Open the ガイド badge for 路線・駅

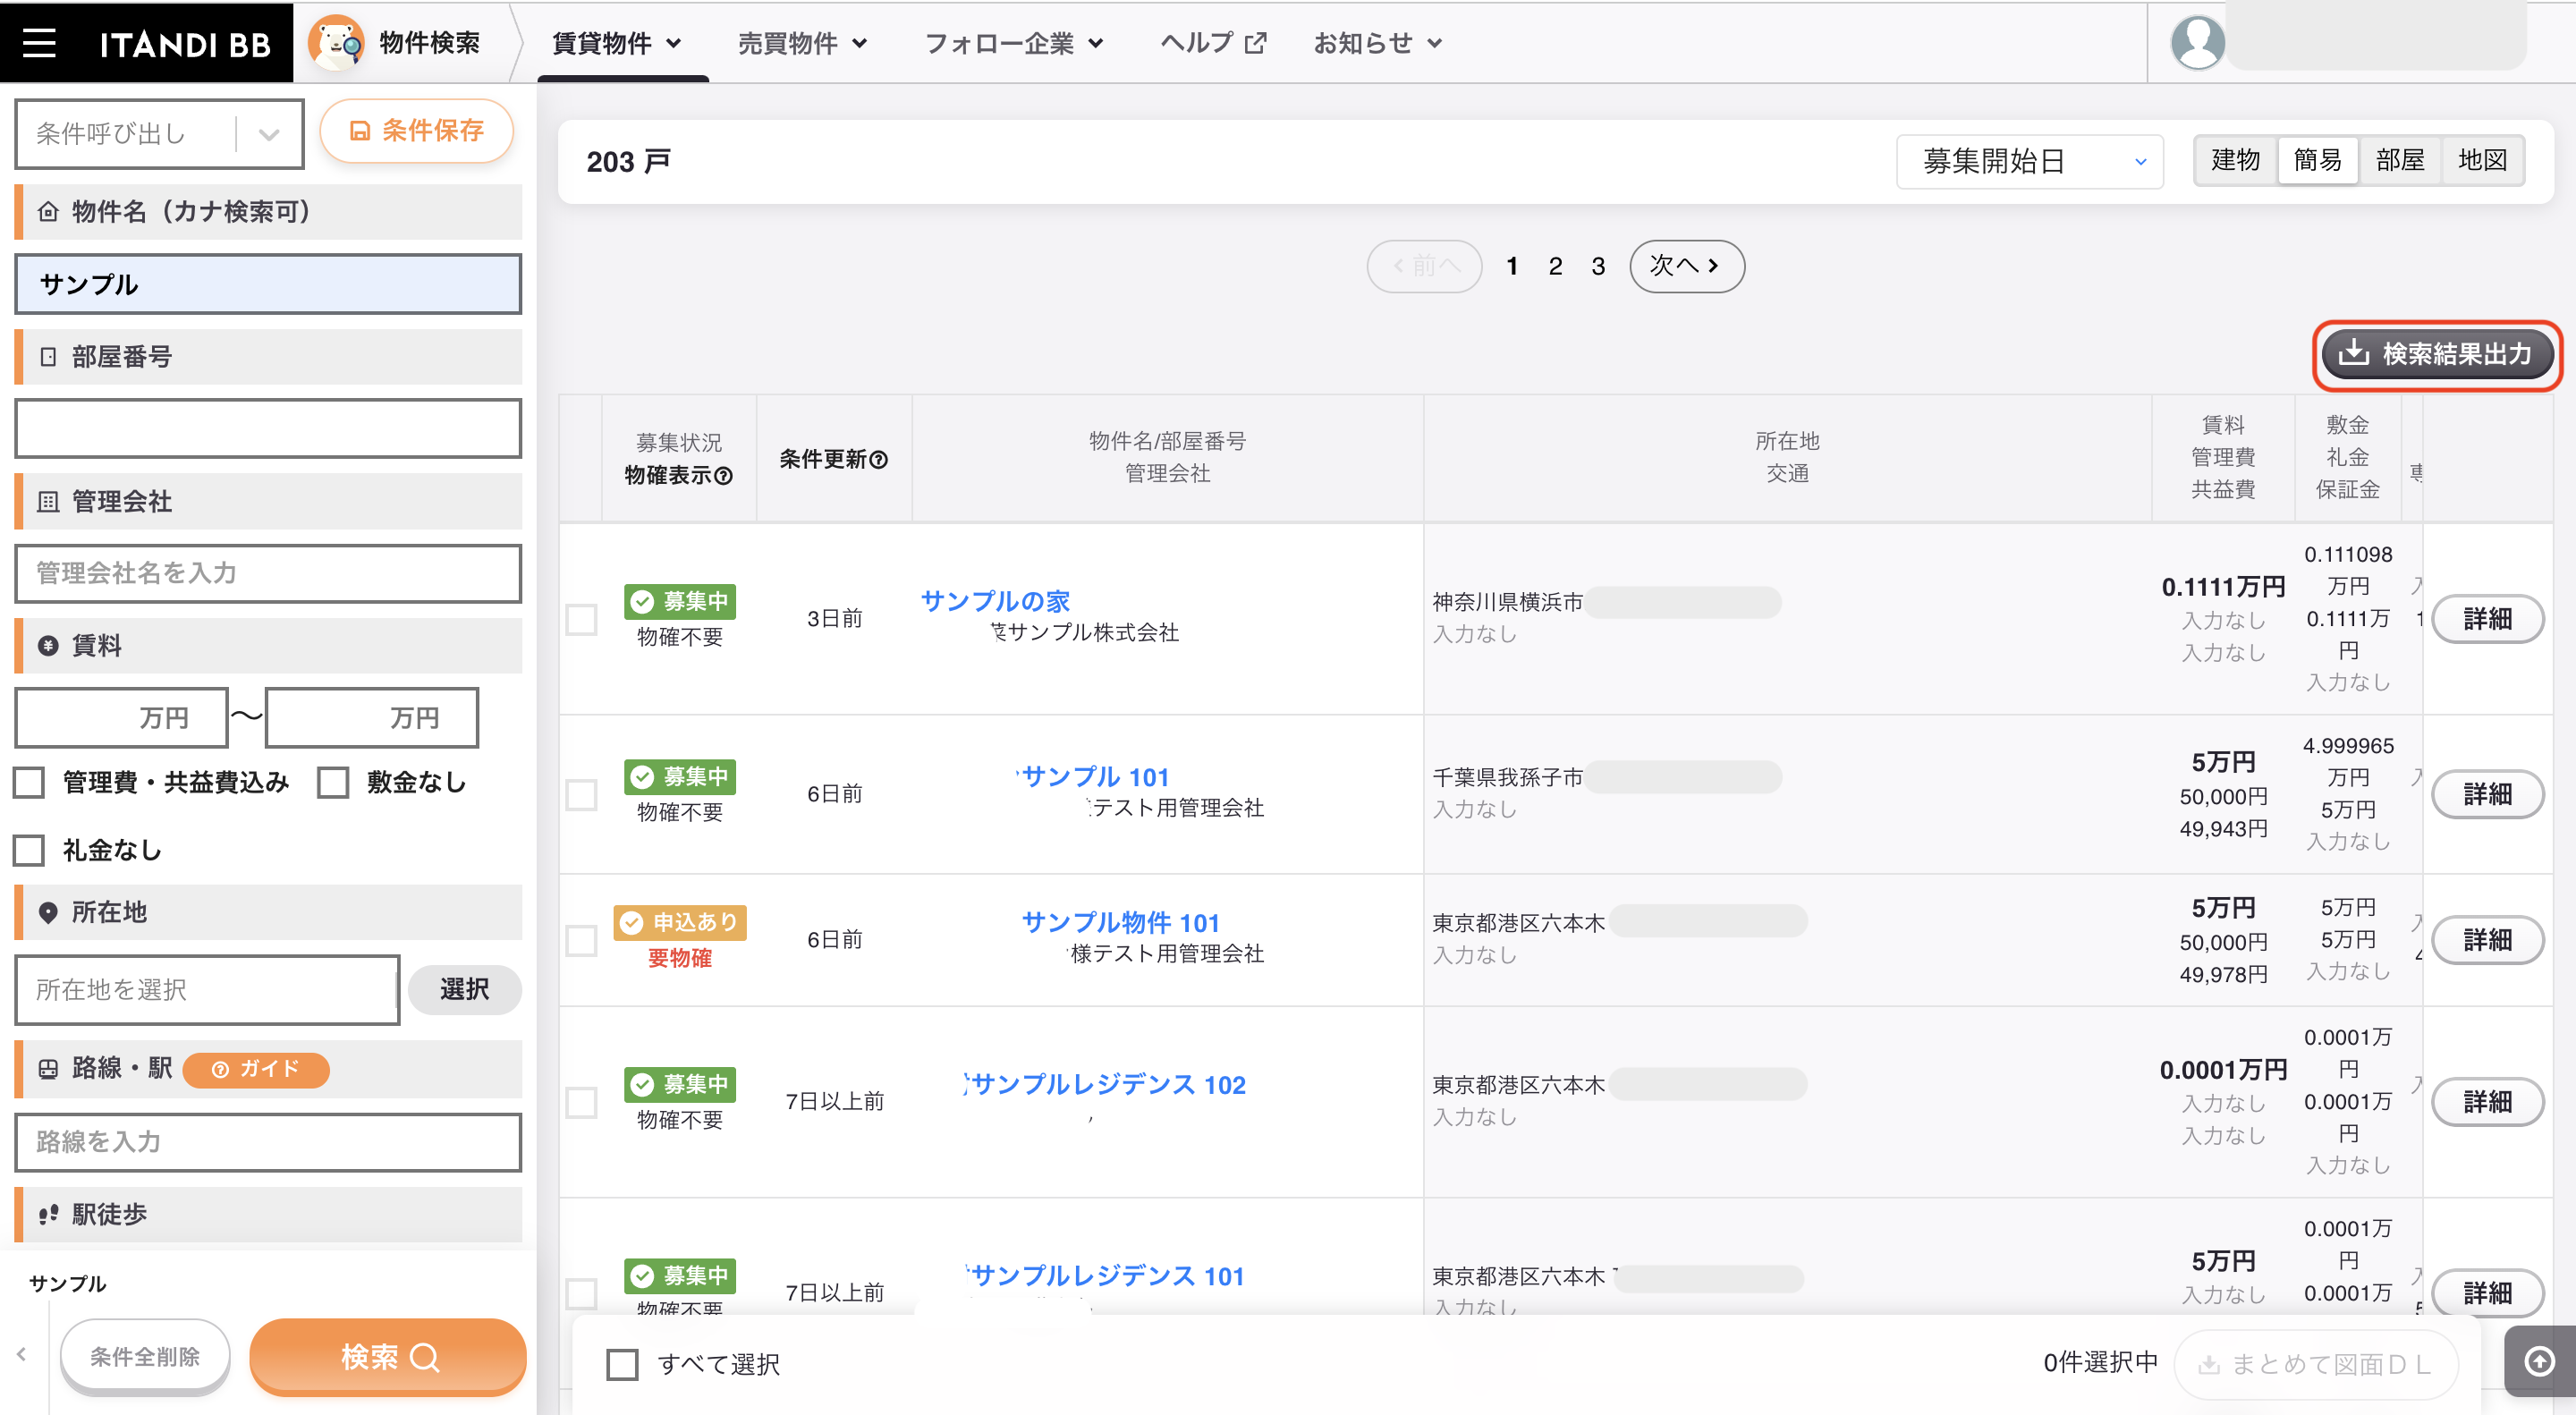256,1069
